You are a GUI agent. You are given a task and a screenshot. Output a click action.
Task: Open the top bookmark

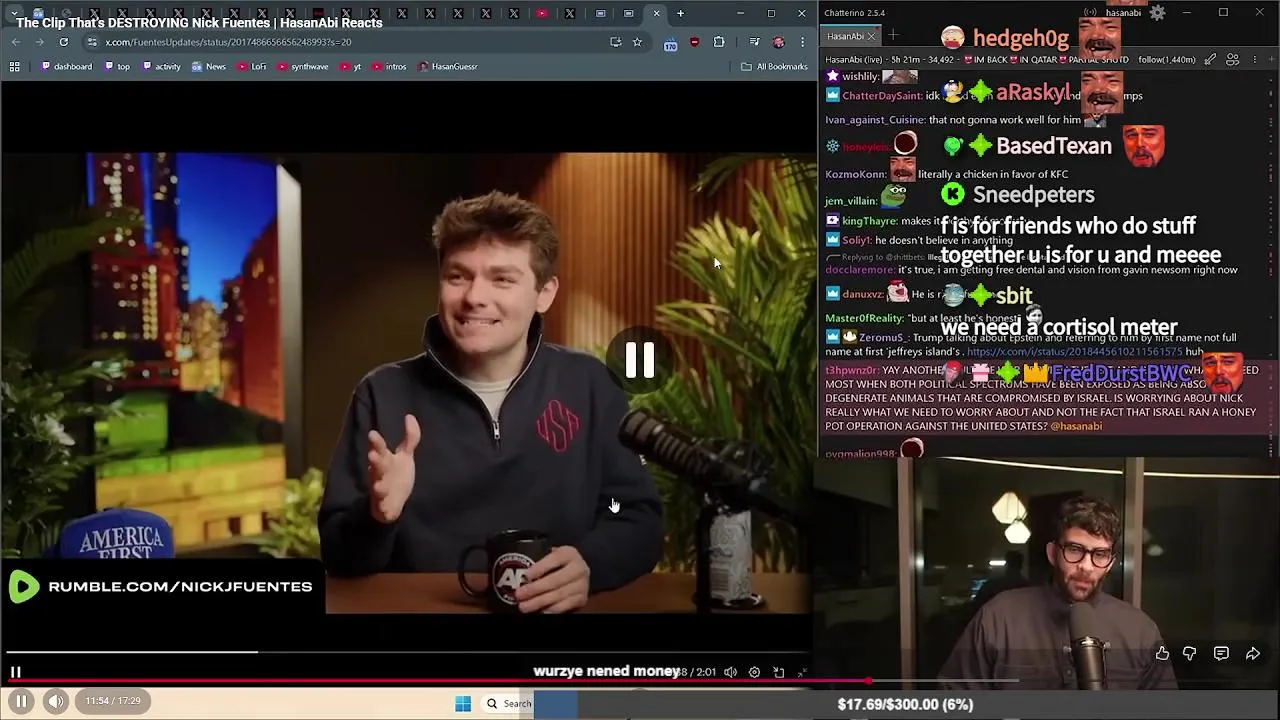click(117, 66)
